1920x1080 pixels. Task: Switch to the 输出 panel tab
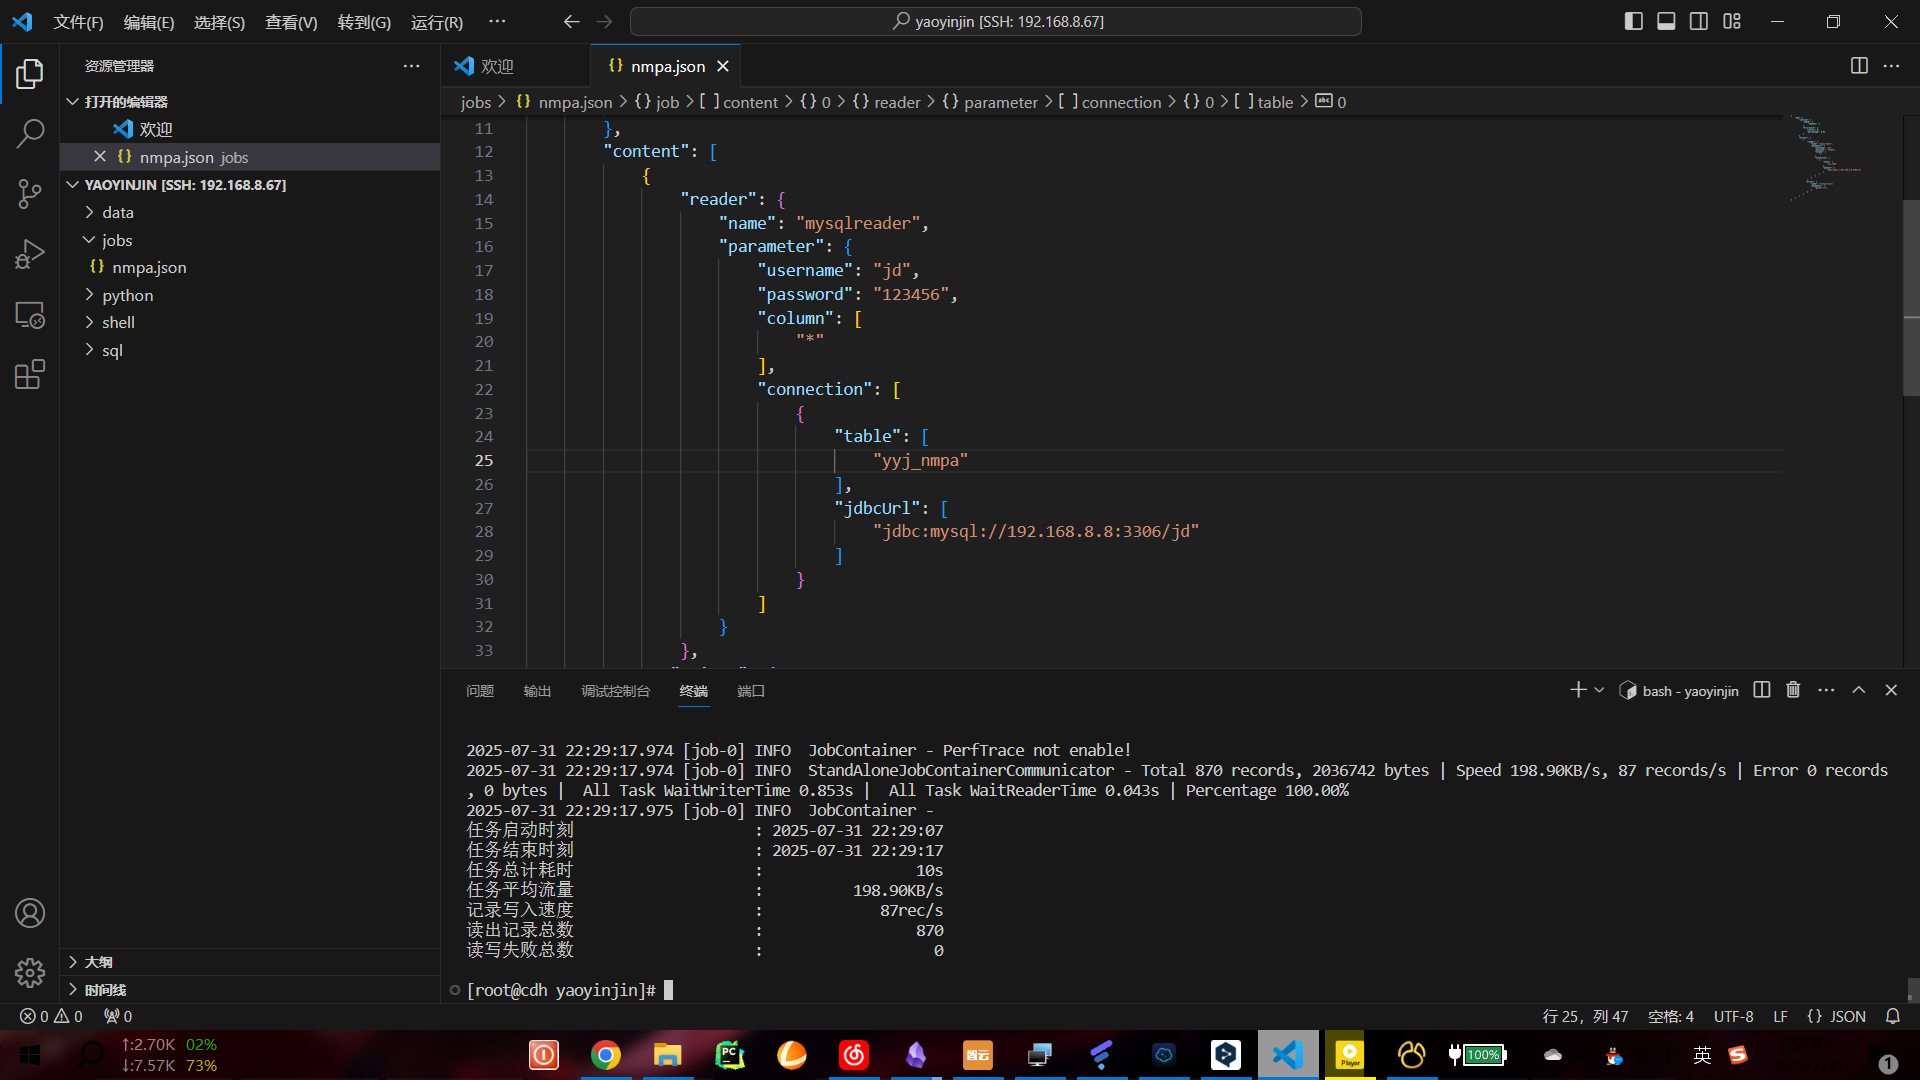(537, 691)
